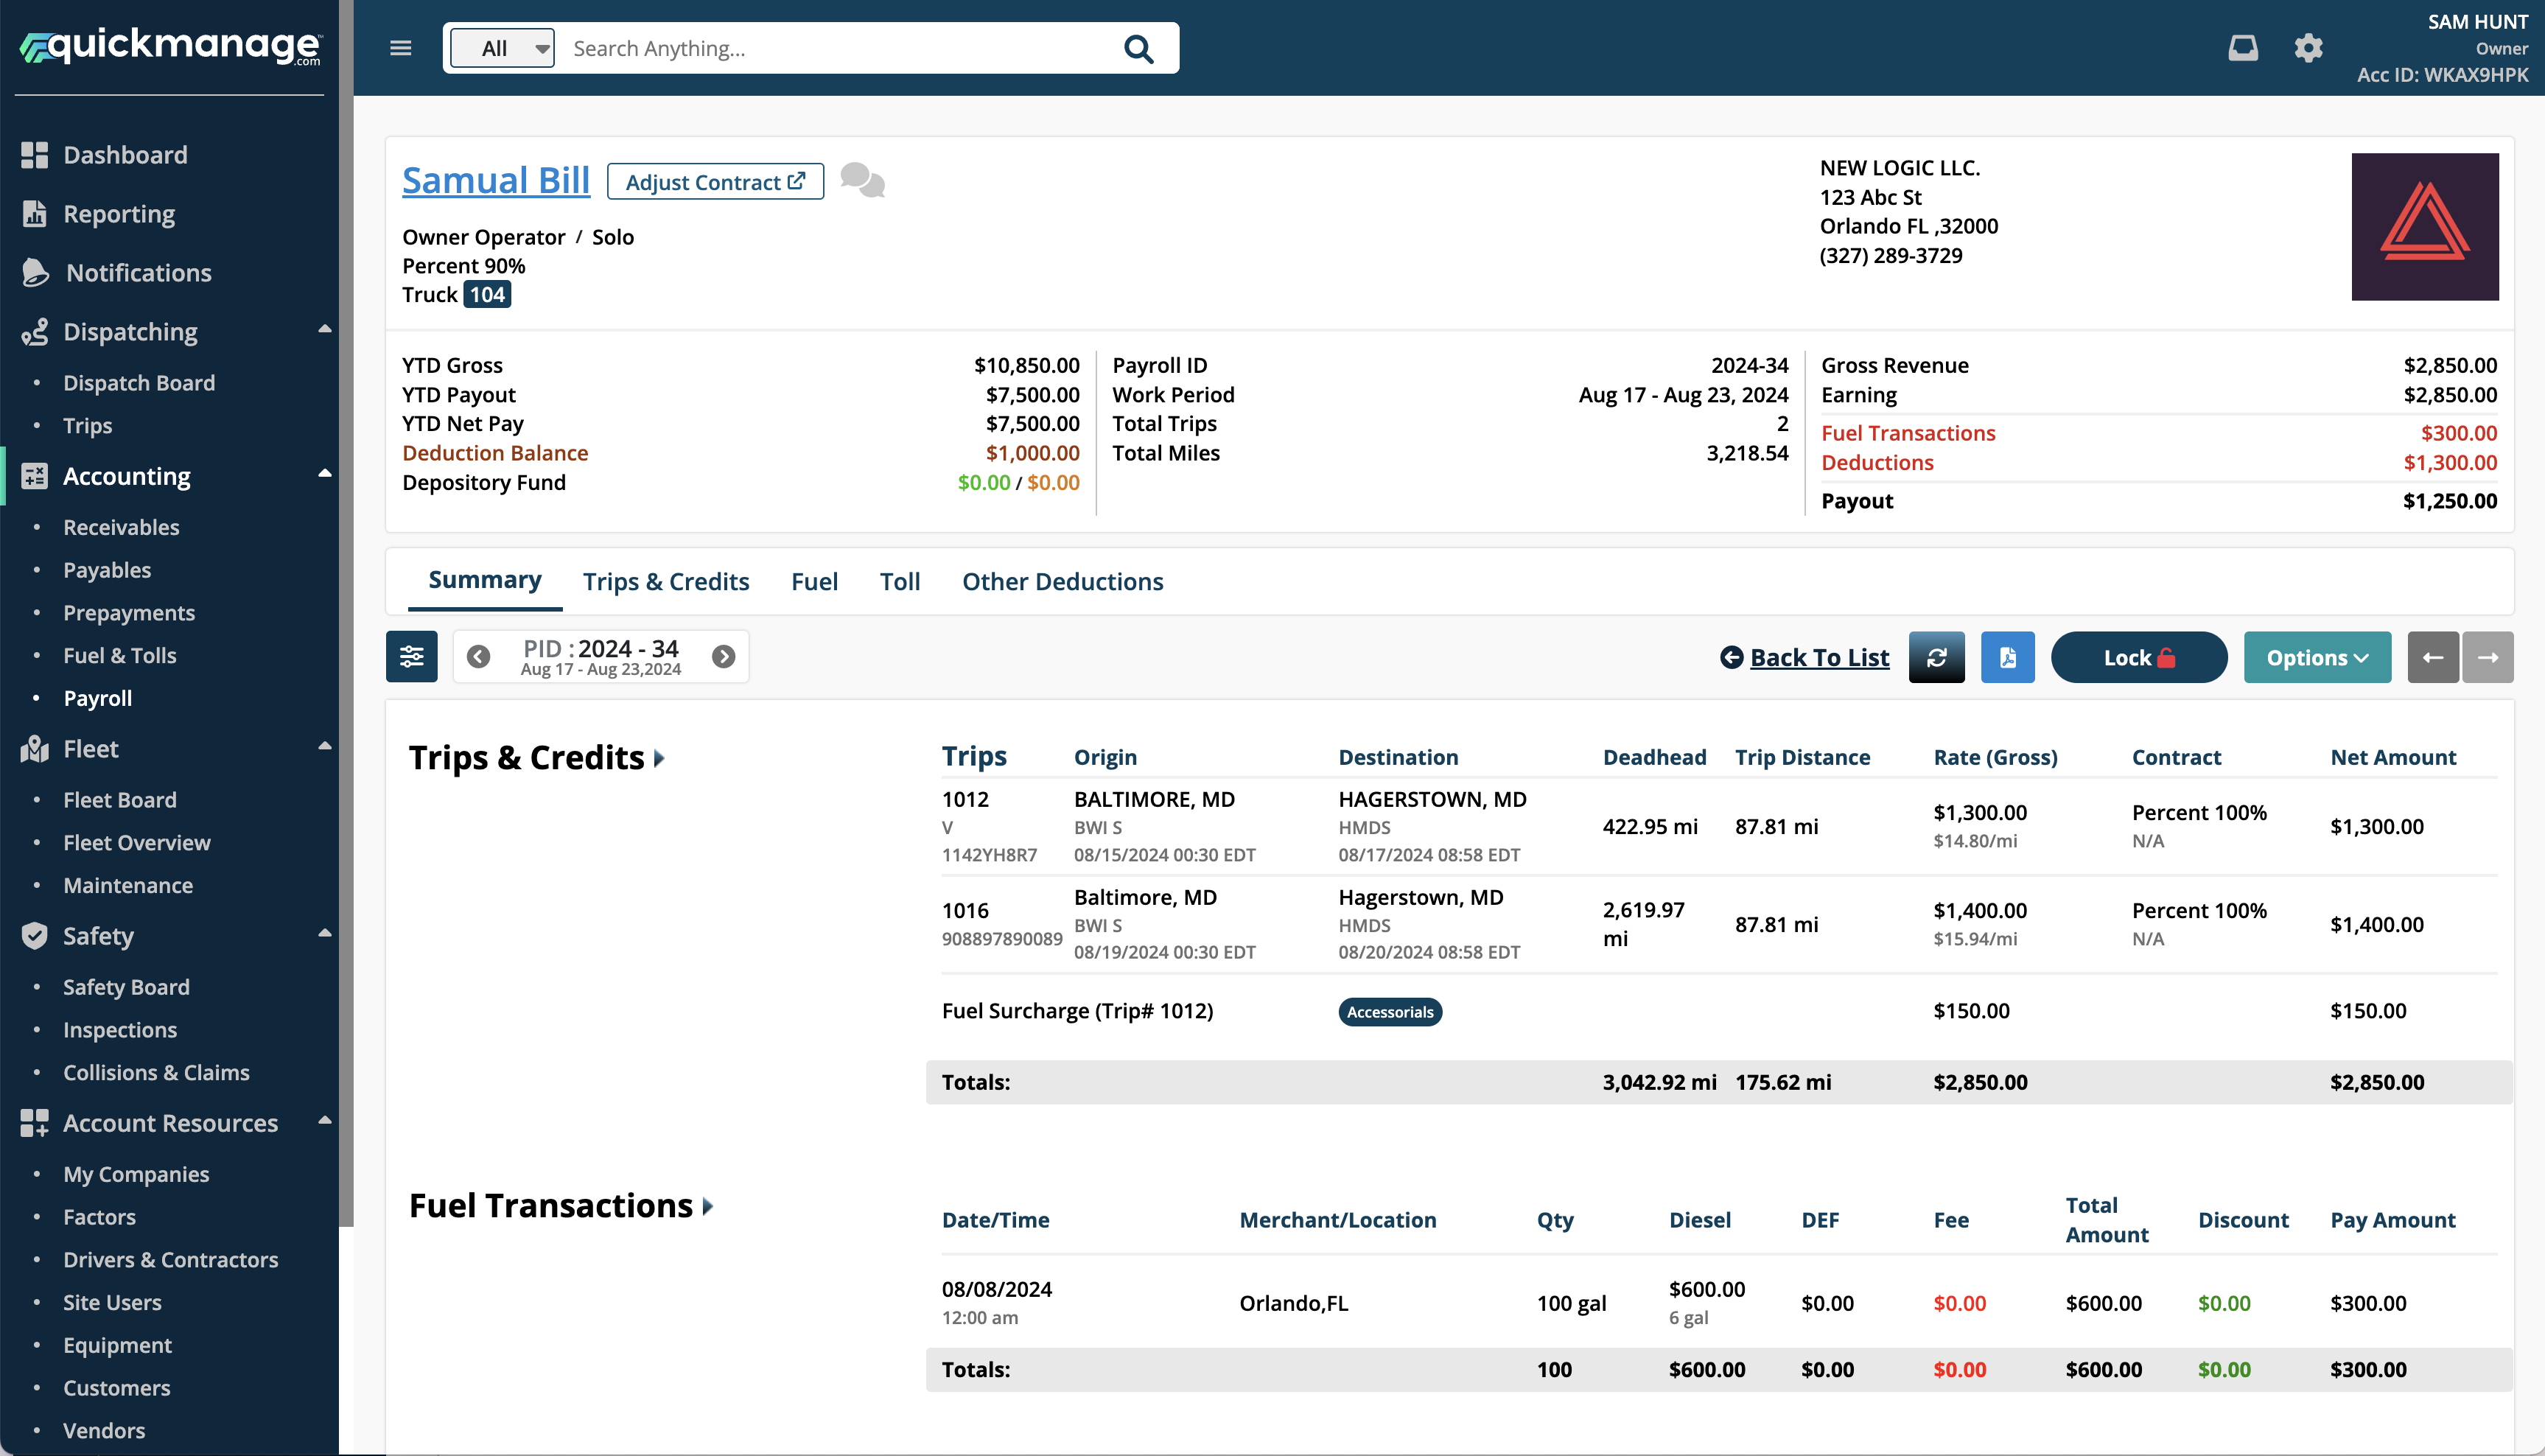Switch to the Trips & Credits tab

coord(666,582)
